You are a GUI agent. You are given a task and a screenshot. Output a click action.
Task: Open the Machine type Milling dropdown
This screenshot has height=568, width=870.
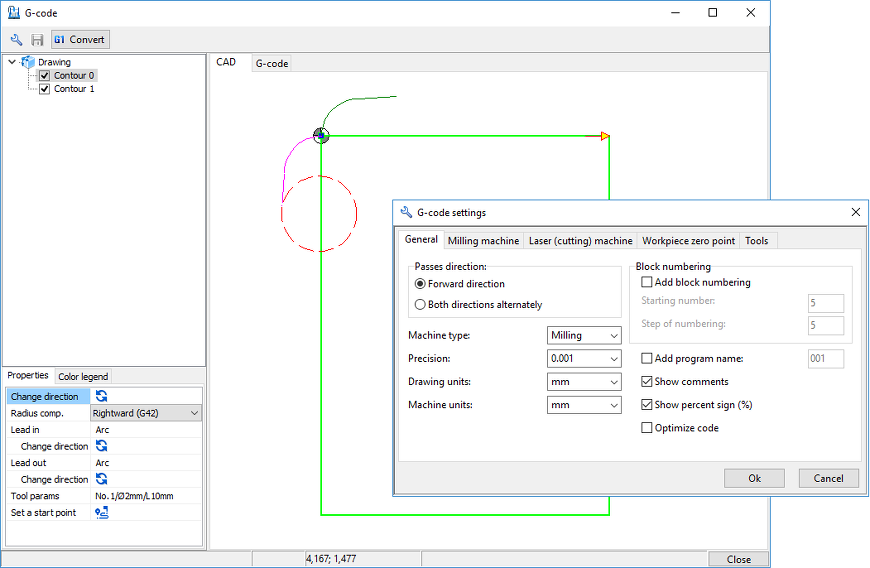click(584, 336)
